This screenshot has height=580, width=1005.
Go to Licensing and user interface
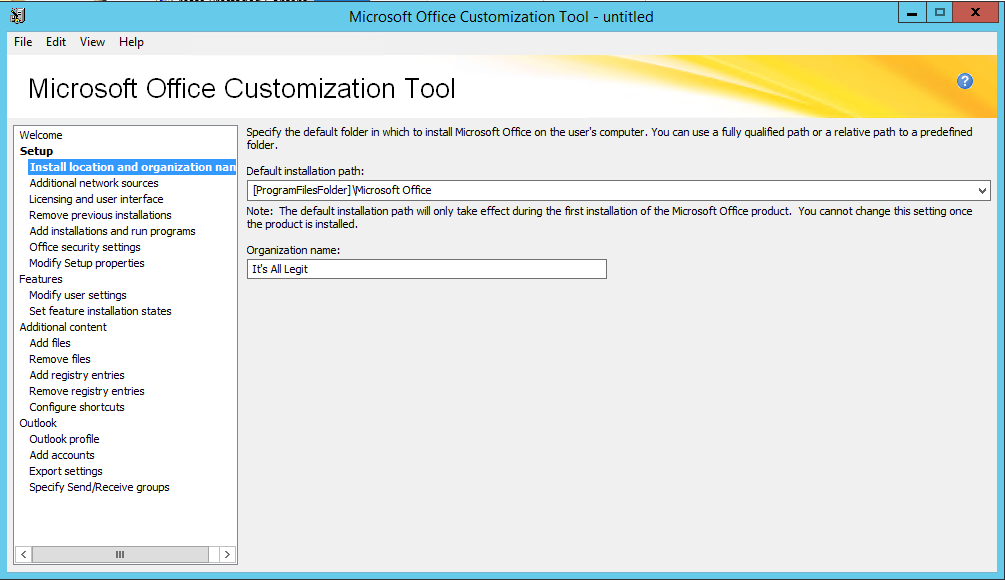pyautogui.click(x=96, y=199)
